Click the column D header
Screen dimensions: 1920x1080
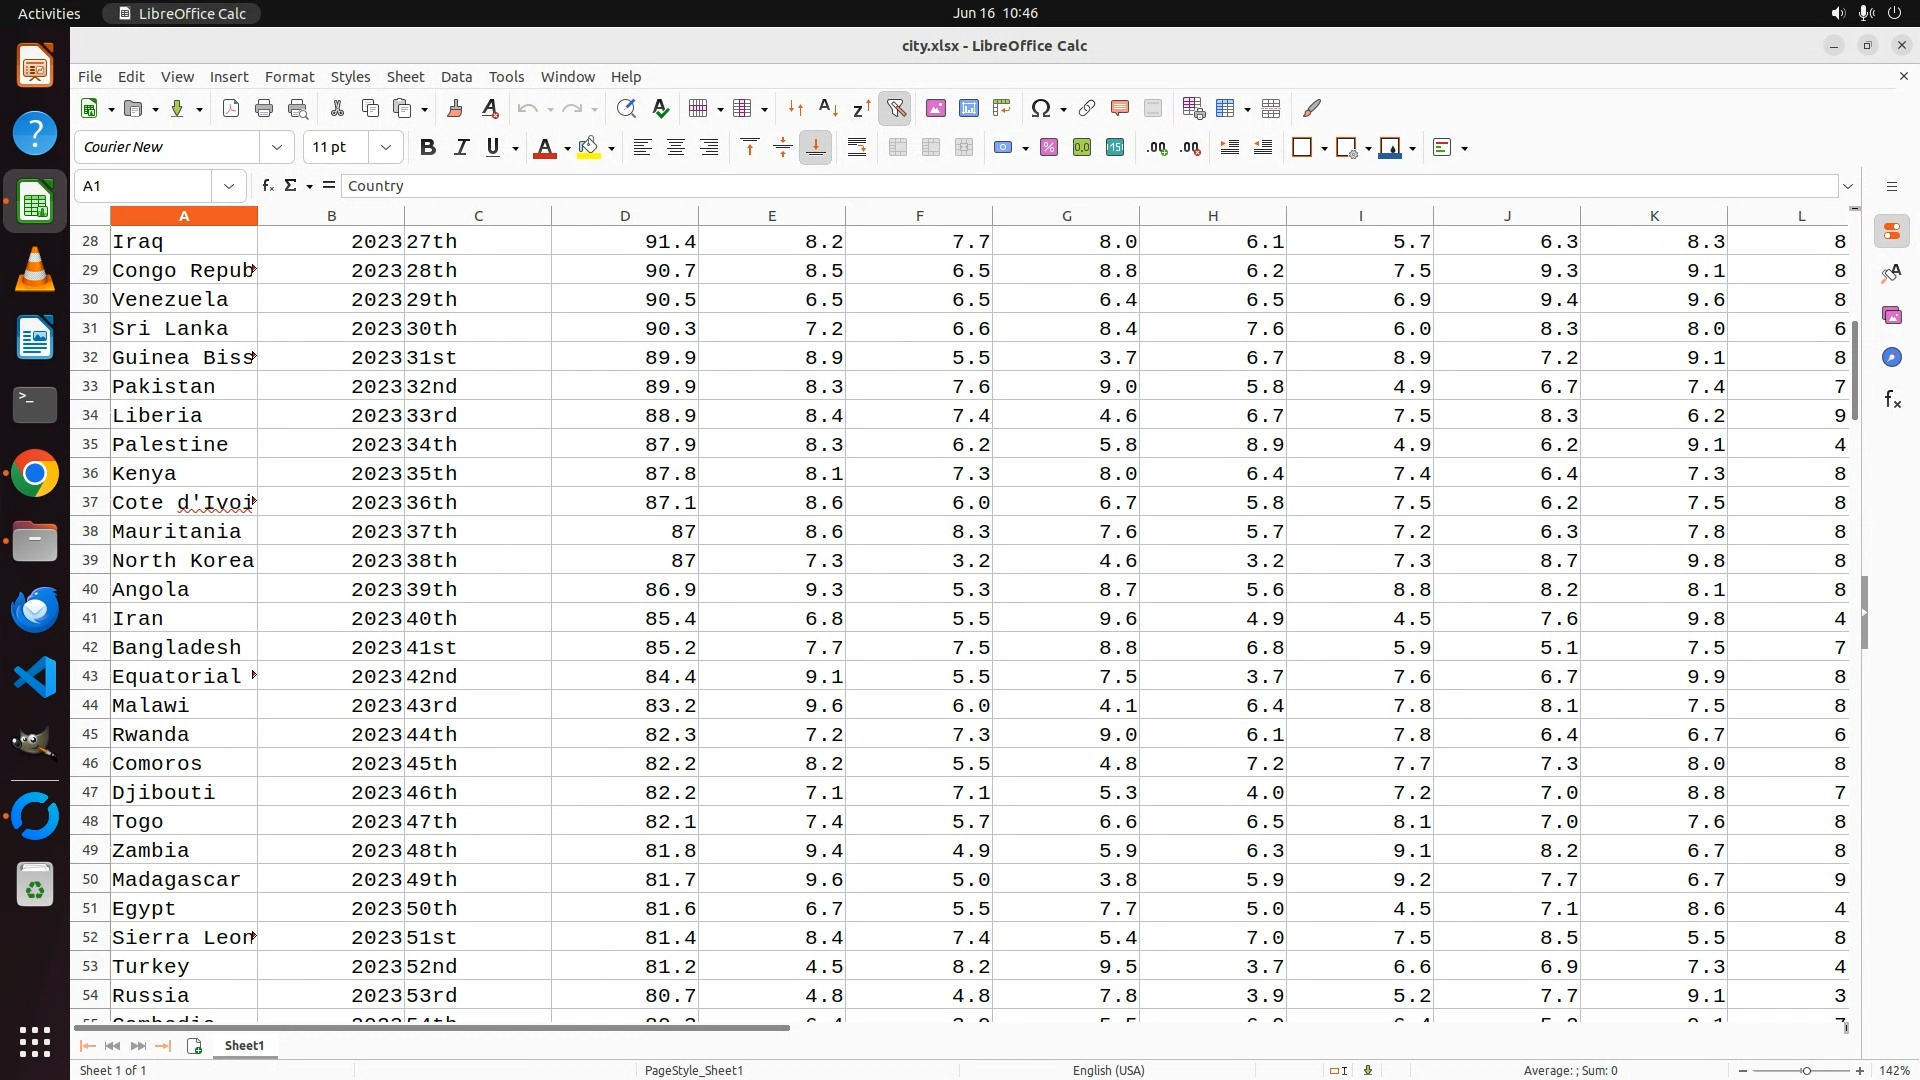[x=625, y=216]
